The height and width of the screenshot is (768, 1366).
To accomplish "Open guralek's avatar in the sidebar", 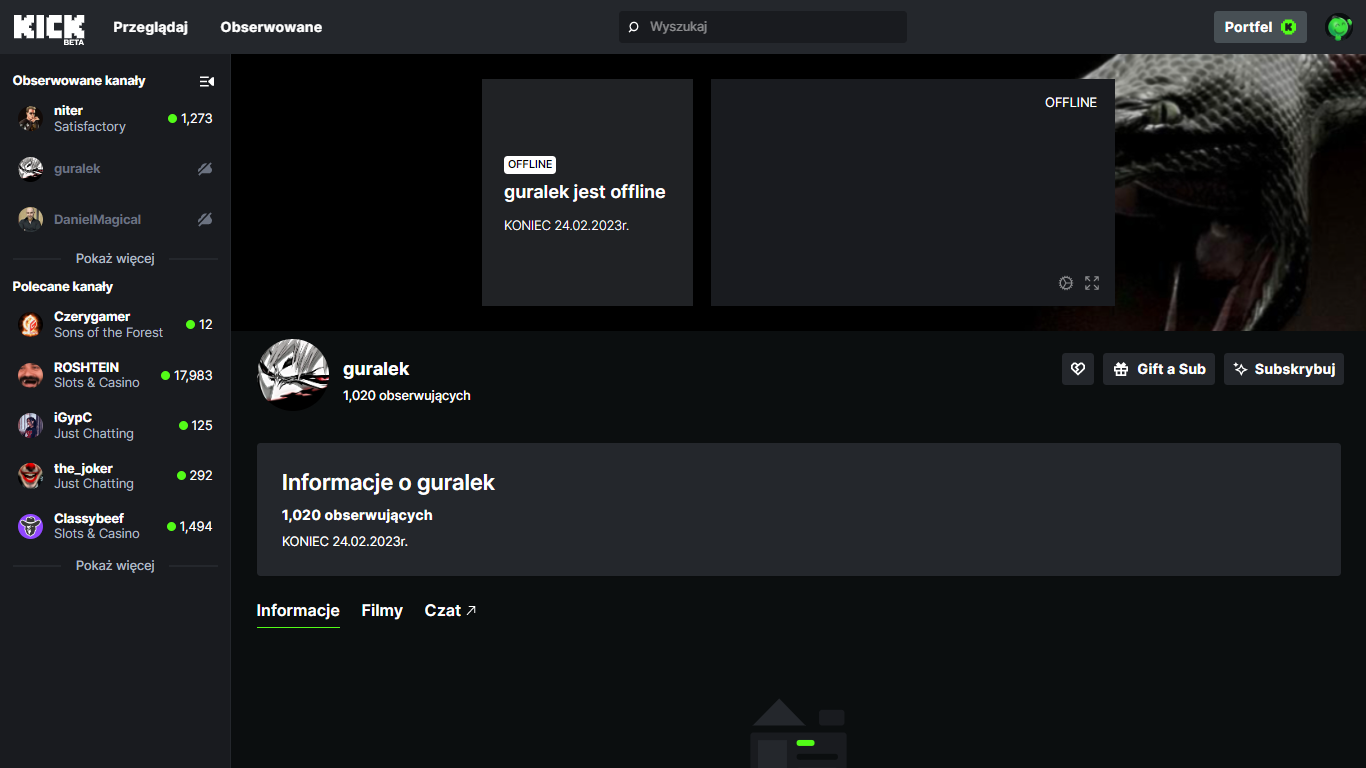I will click(31, 169).
